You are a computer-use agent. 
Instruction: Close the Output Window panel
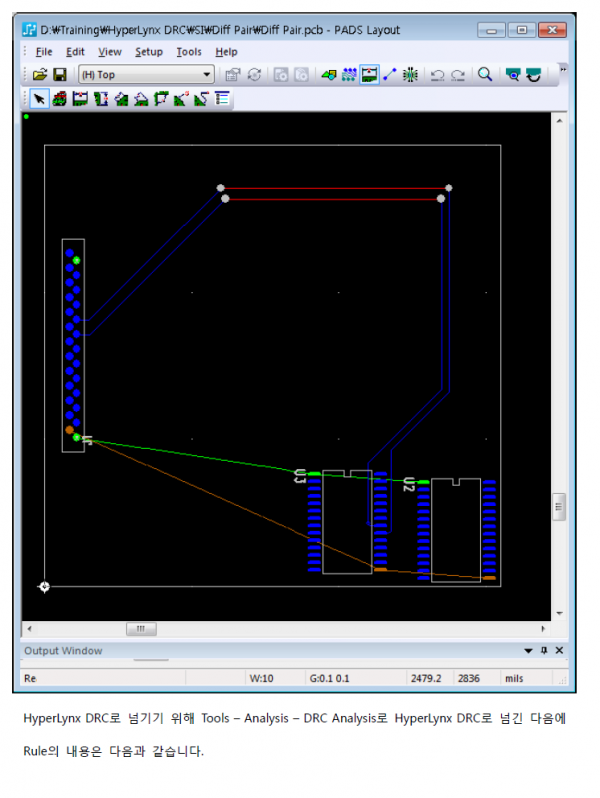point(558,651)
